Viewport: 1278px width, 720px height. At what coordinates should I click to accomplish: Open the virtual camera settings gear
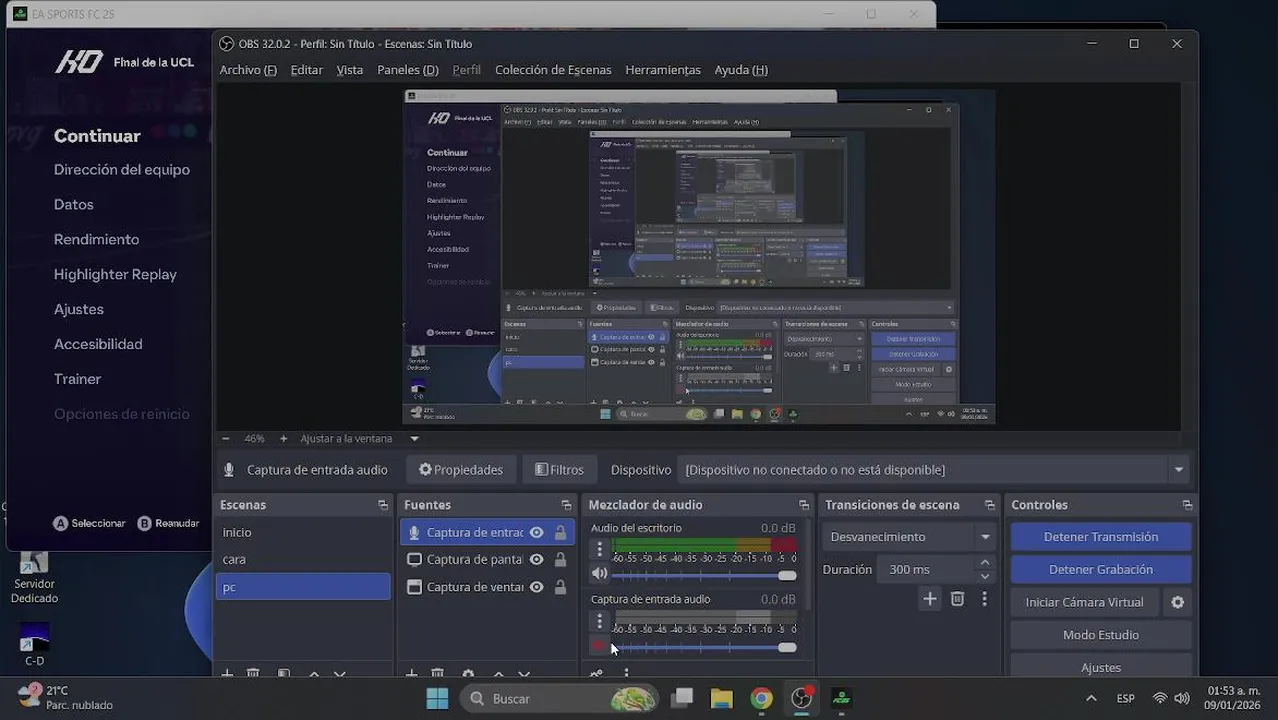tap(1178, 602)
